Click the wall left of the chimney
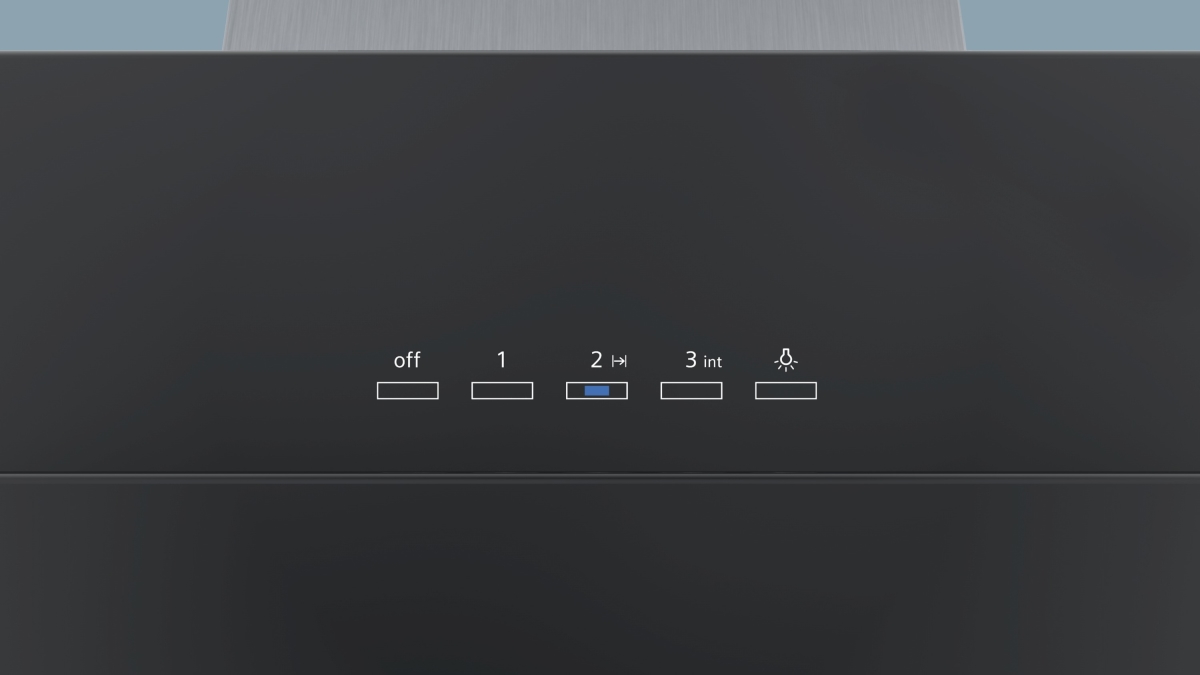Screen dimensions: 1200x675 [x=112, y=25]
